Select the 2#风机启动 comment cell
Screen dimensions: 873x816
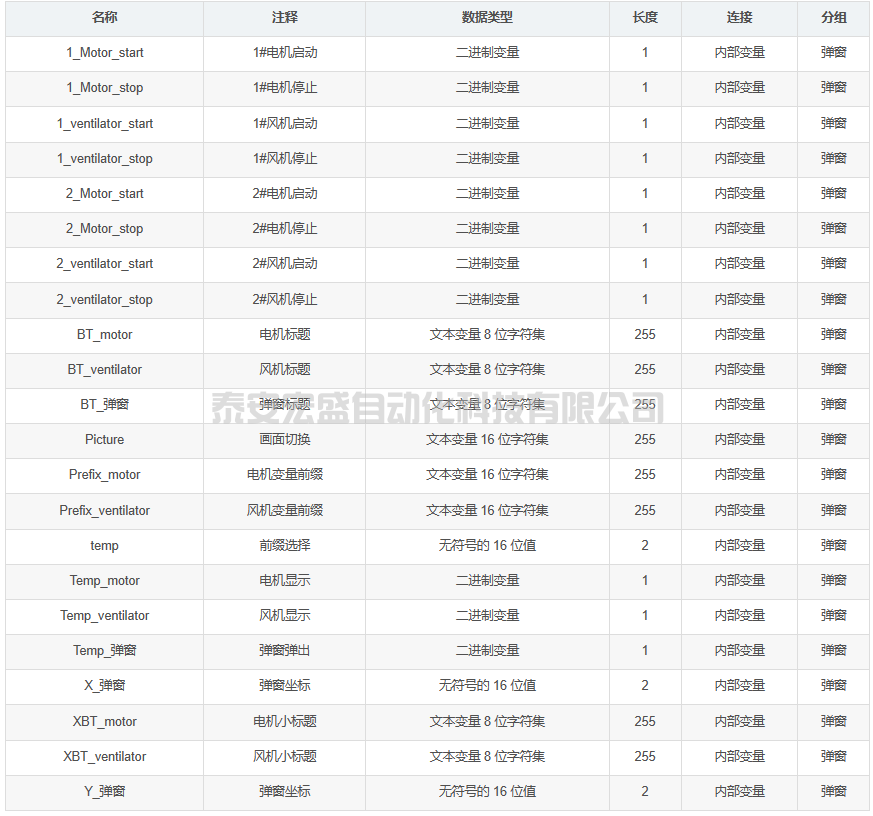tap(284, 264)
